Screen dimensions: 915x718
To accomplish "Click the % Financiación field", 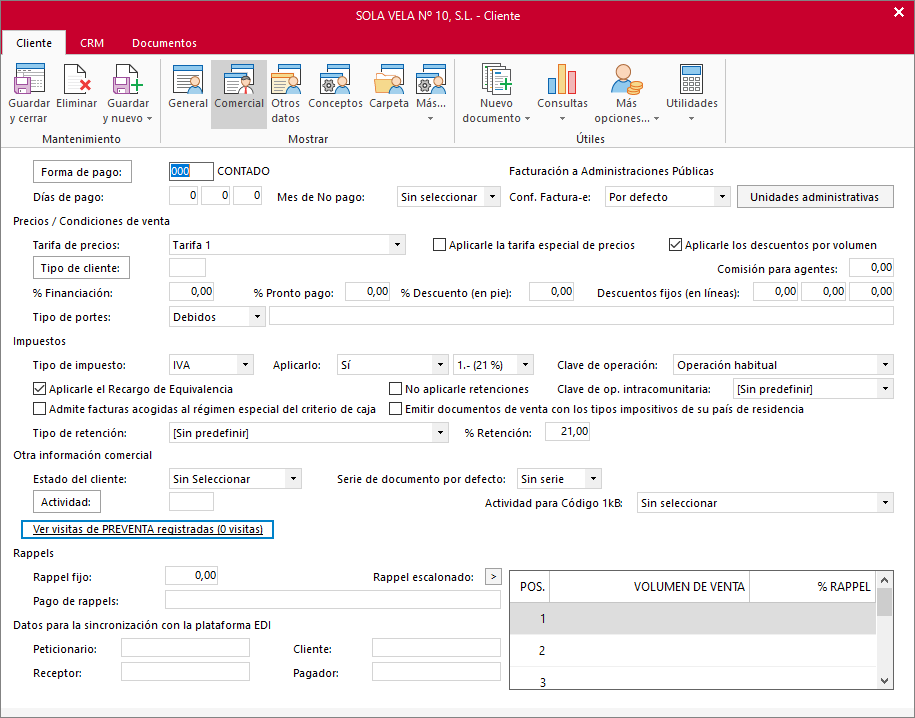I will 191,291.
